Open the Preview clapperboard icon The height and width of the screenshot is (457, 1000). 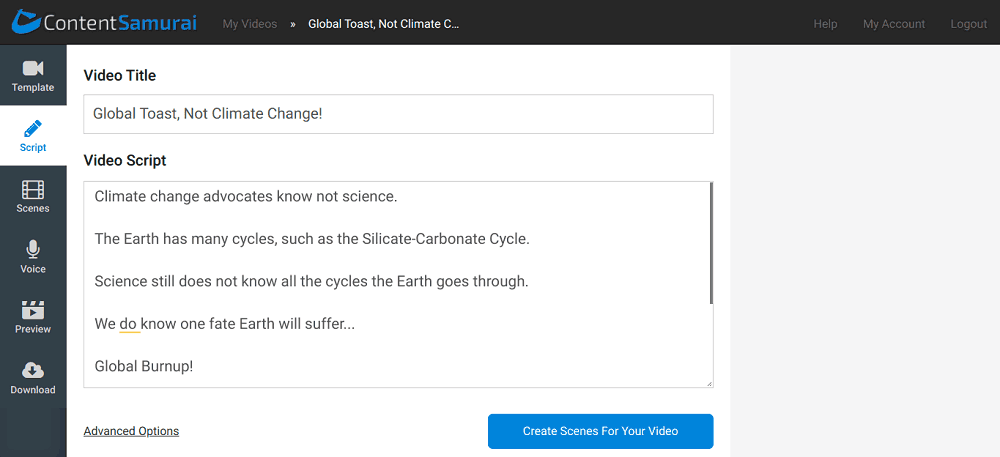click(x=33, y=311)
